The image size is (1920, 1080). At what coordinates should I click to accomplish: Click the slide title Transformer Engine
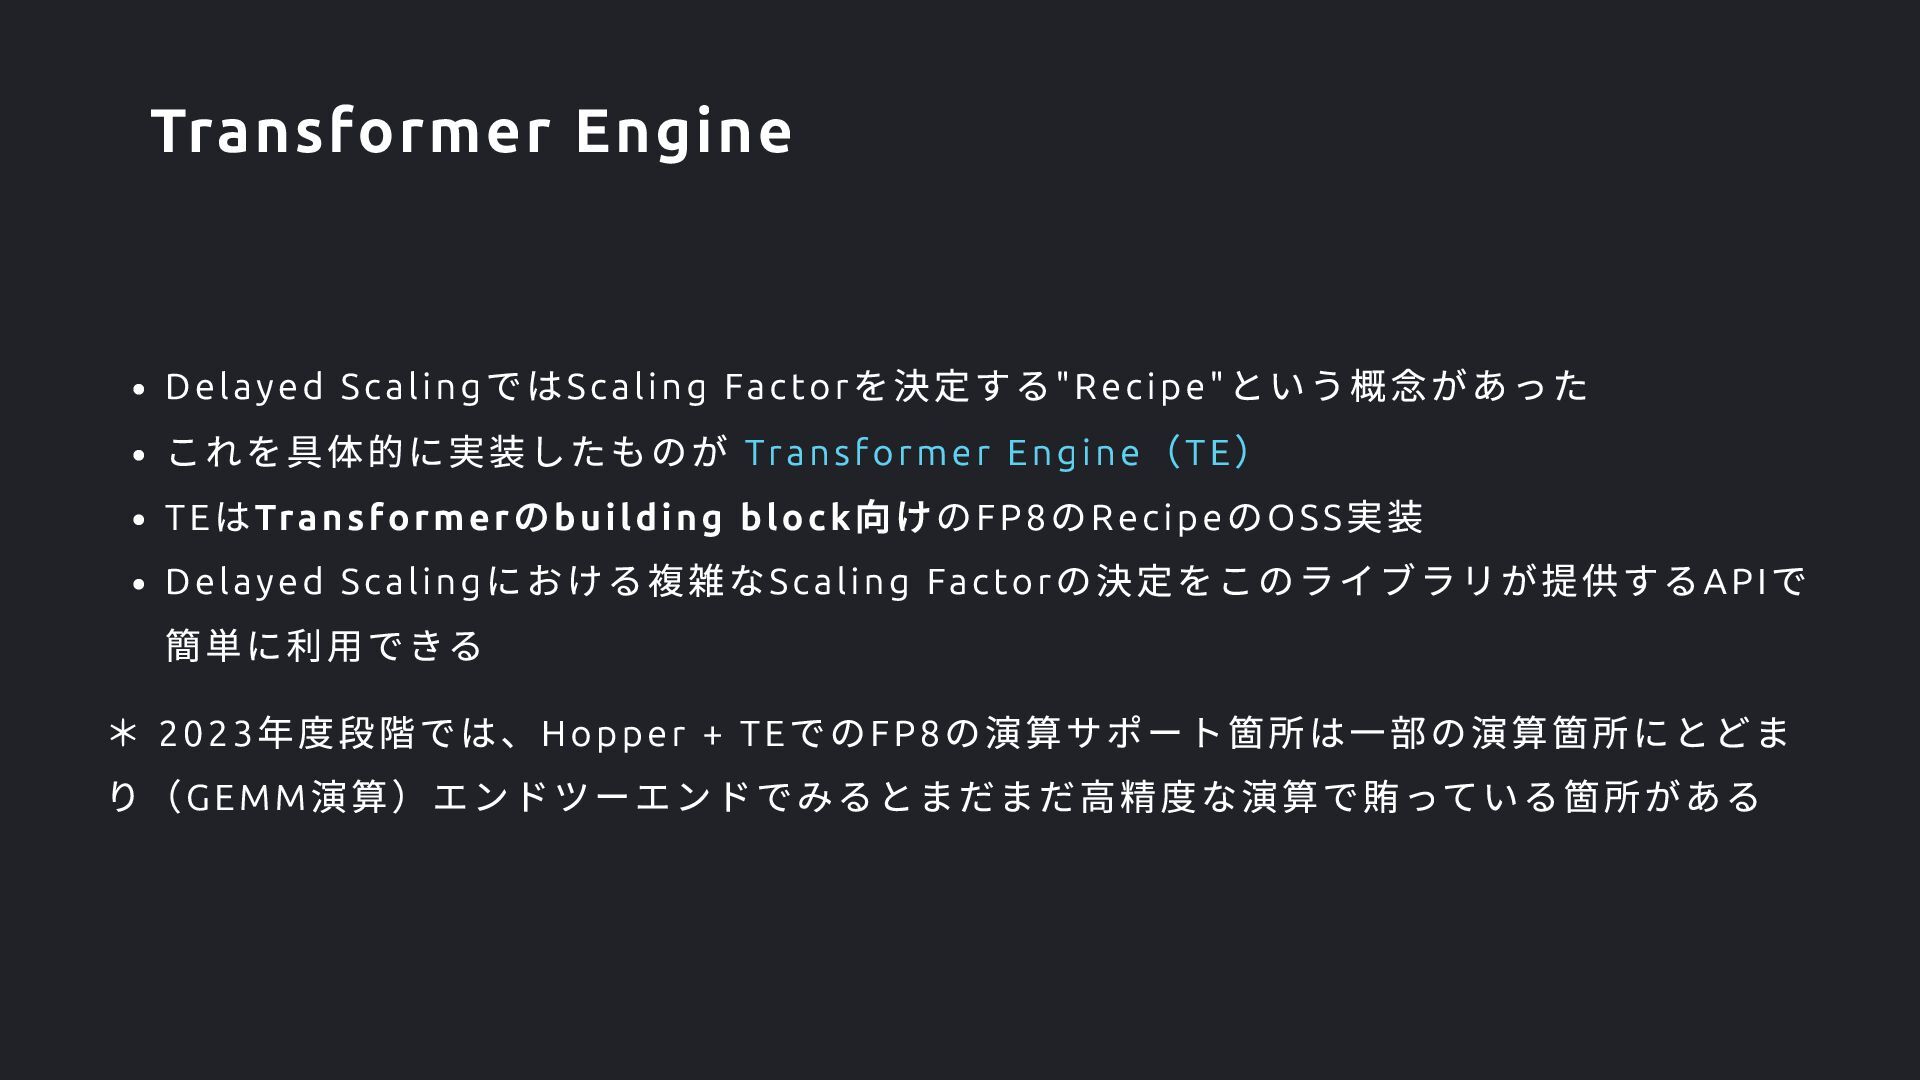[472, 131]
